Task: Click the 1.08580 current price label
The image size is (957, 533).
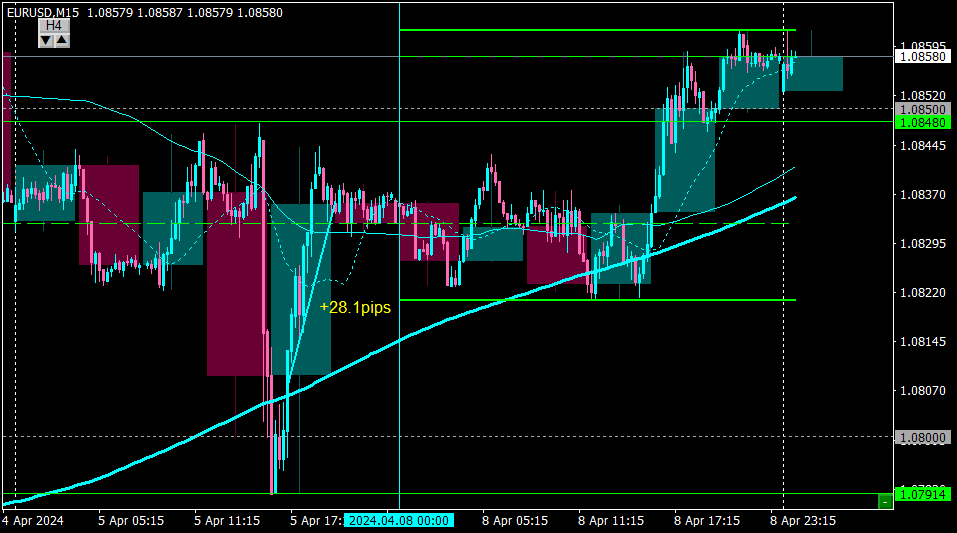Action: click(923, 57)
